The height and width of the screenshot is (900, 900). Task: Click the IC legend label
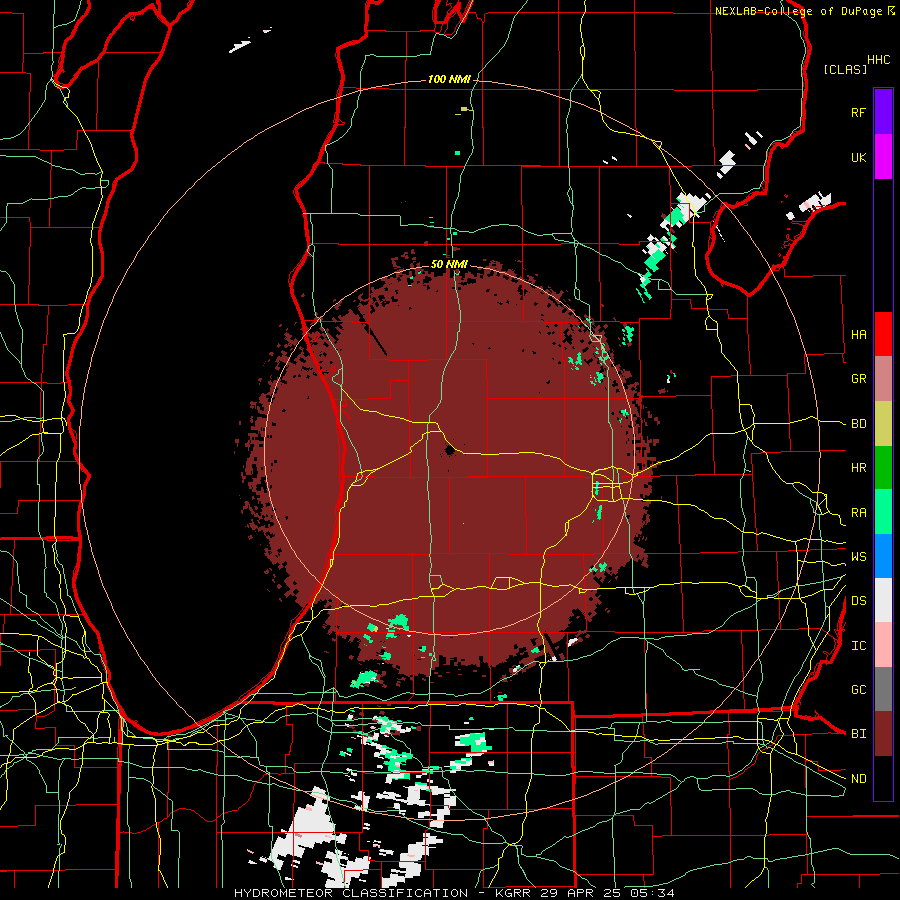point(858,646)
